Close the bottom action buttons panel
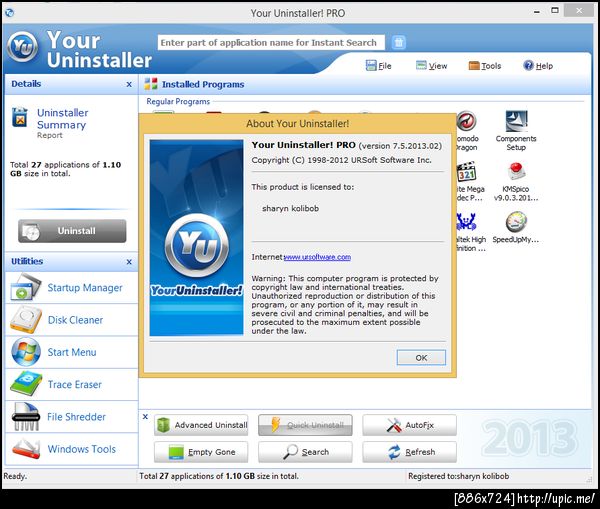The height and width of the screenshot is (509, 600). (145, 417)
